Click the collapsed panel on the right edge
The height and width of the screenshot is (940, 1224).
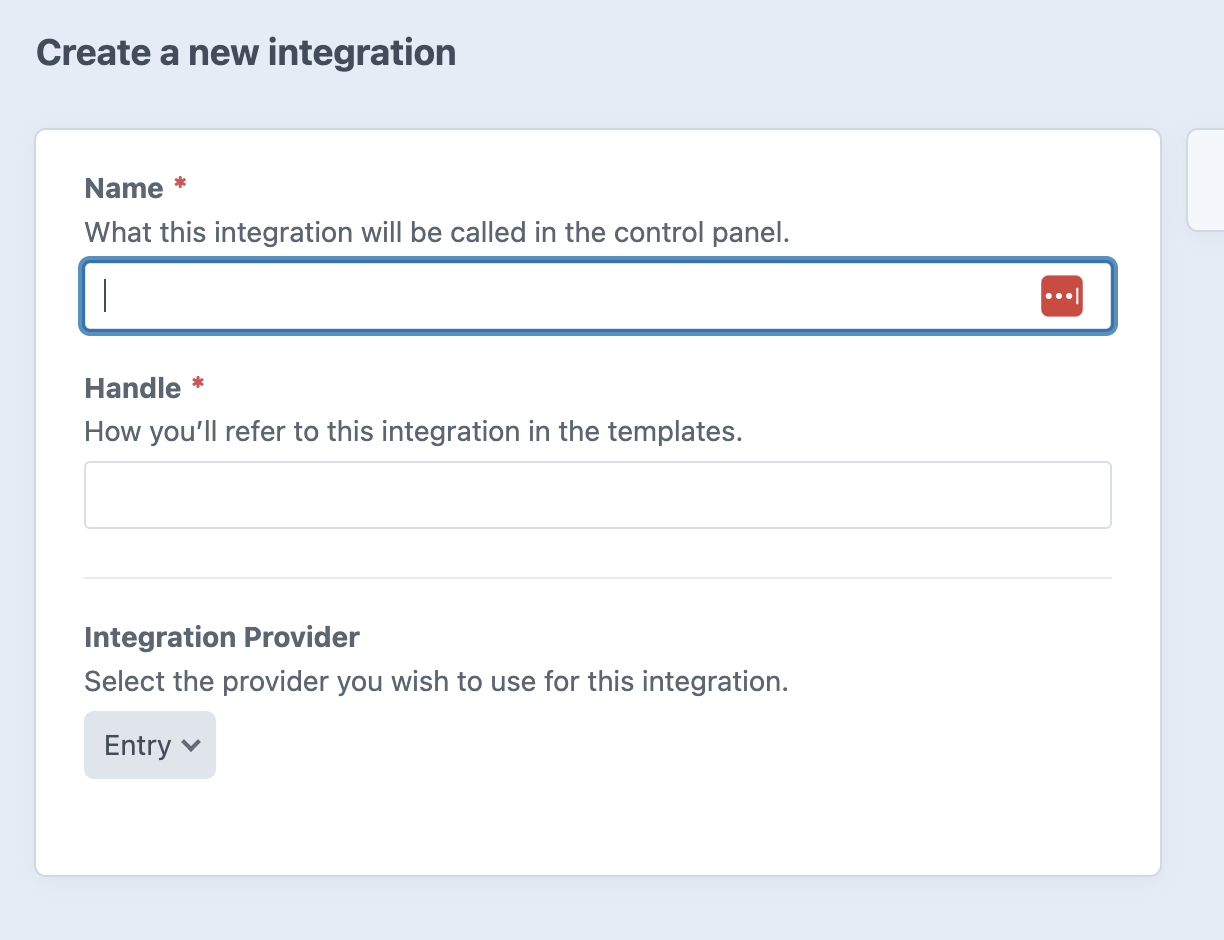(1207, 180)
